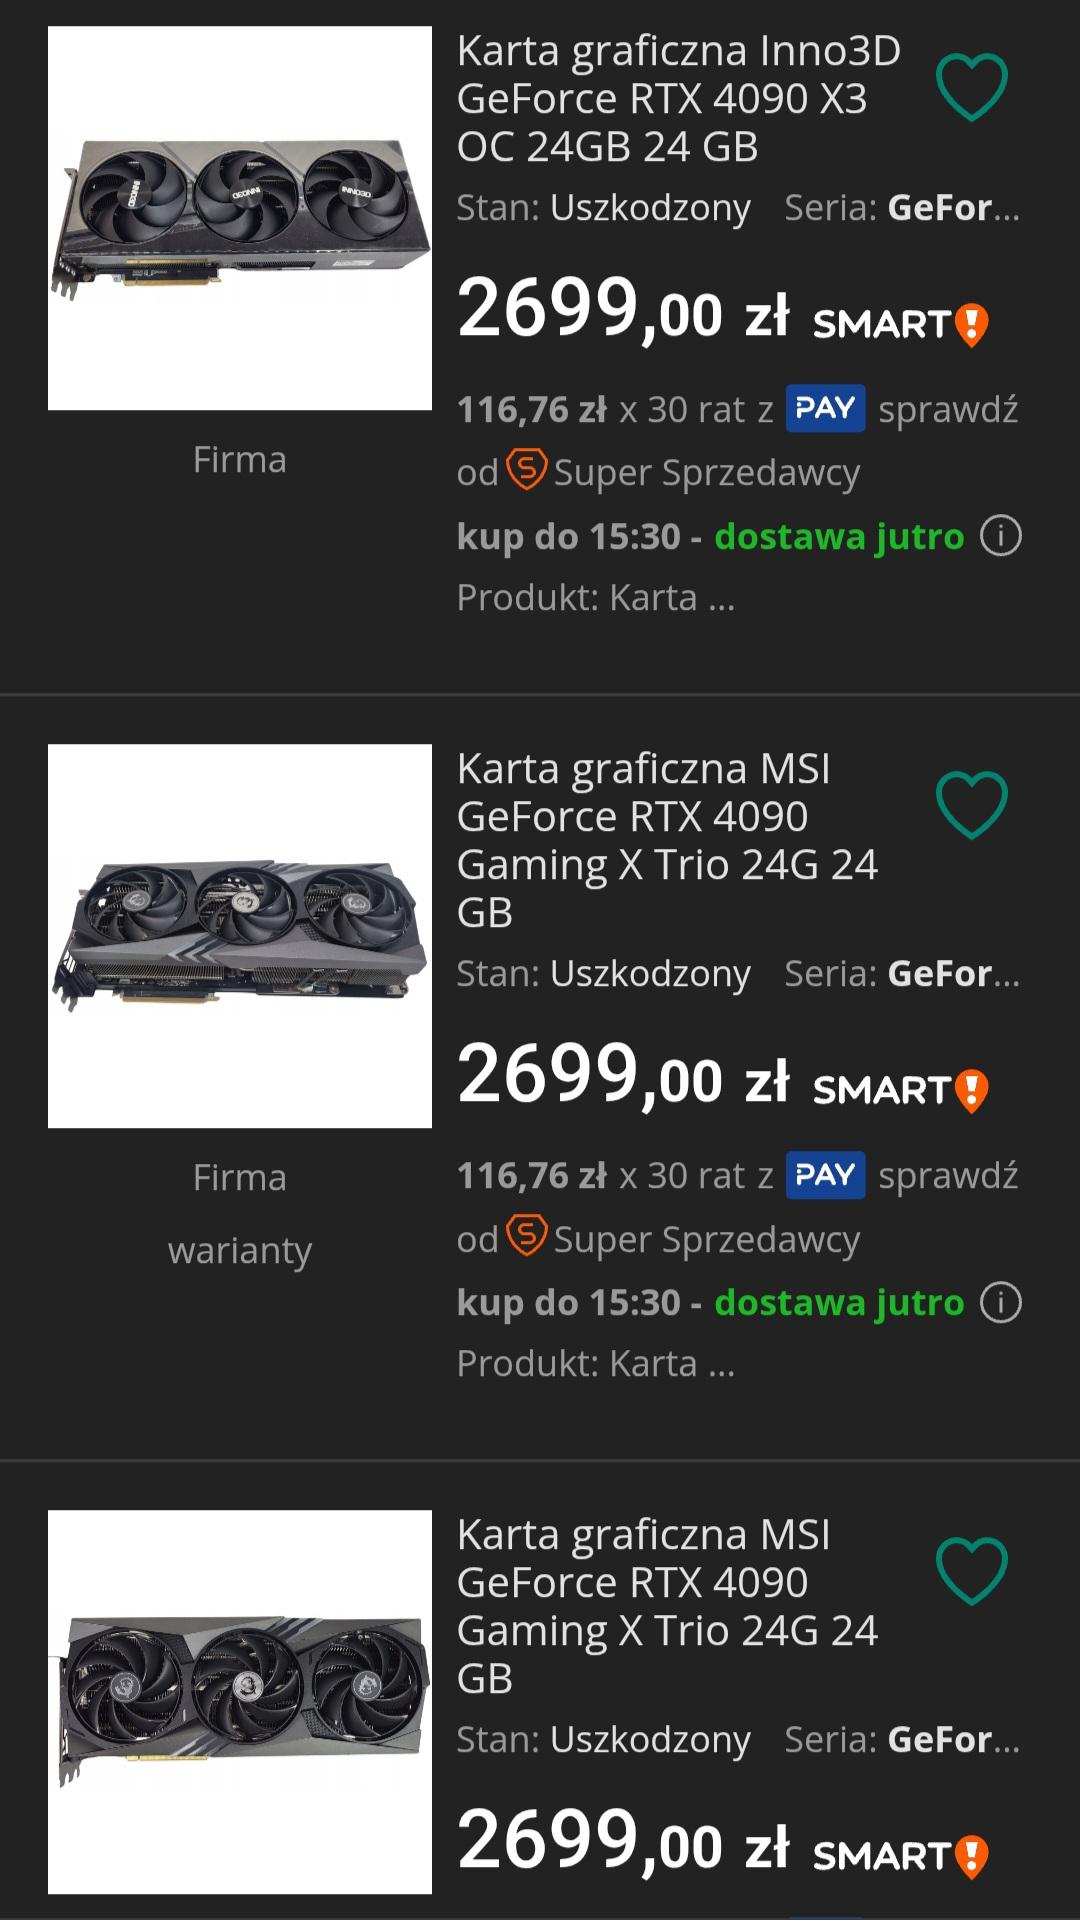The height and width of the screenshot is (1920, 1080).
Task: Favorite the Inno3D RTX 4090 listing heart
Action: click(971, 88)
